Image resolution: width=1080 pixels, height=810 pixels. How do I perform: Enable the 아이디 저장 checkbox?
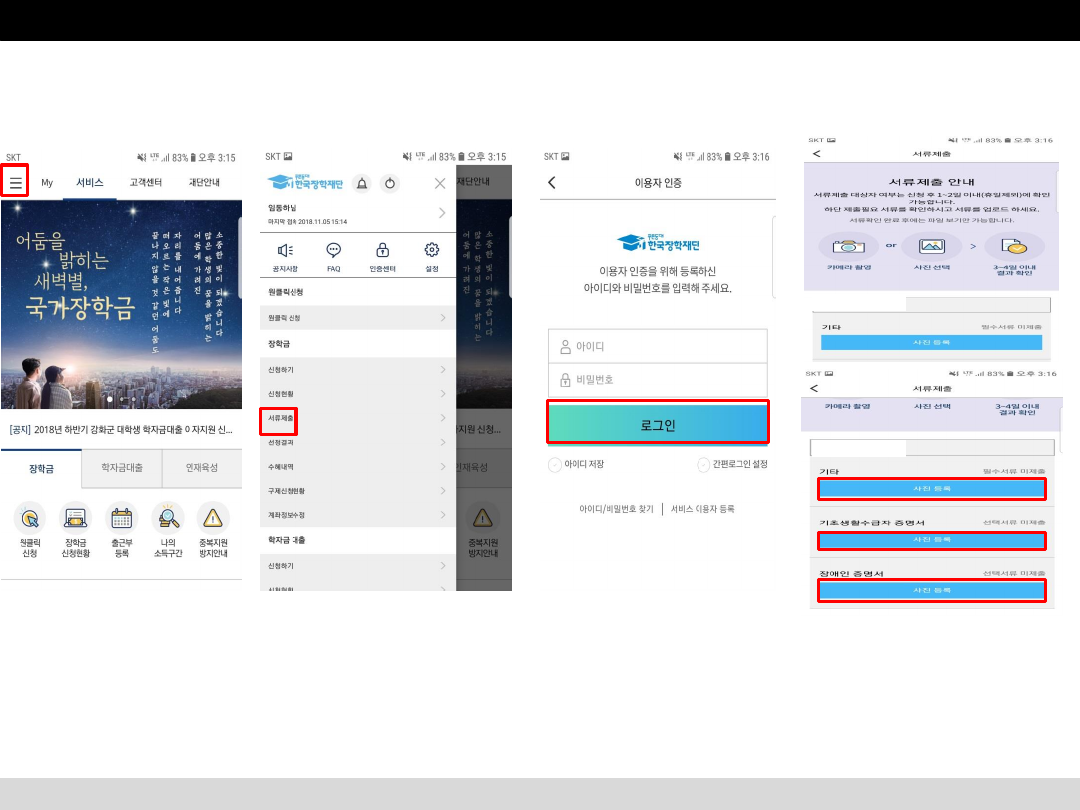[555, 465]
